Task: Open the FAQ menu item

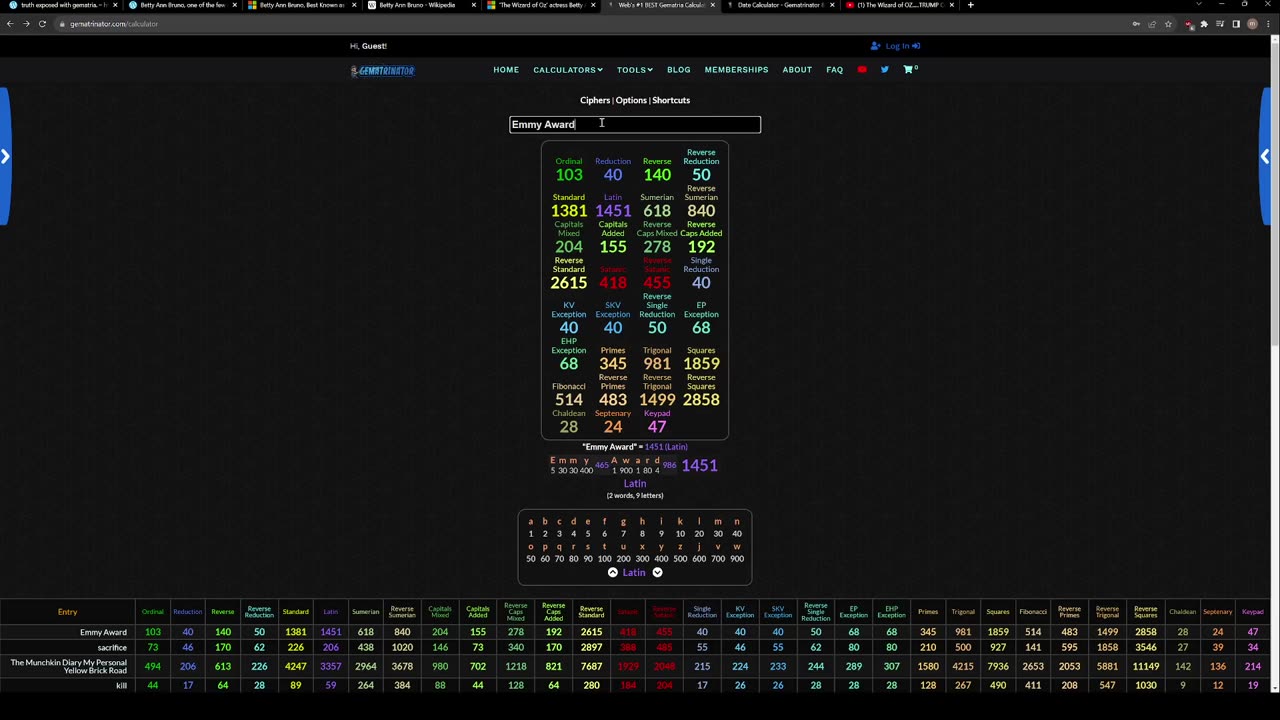Action: point(835,70)
